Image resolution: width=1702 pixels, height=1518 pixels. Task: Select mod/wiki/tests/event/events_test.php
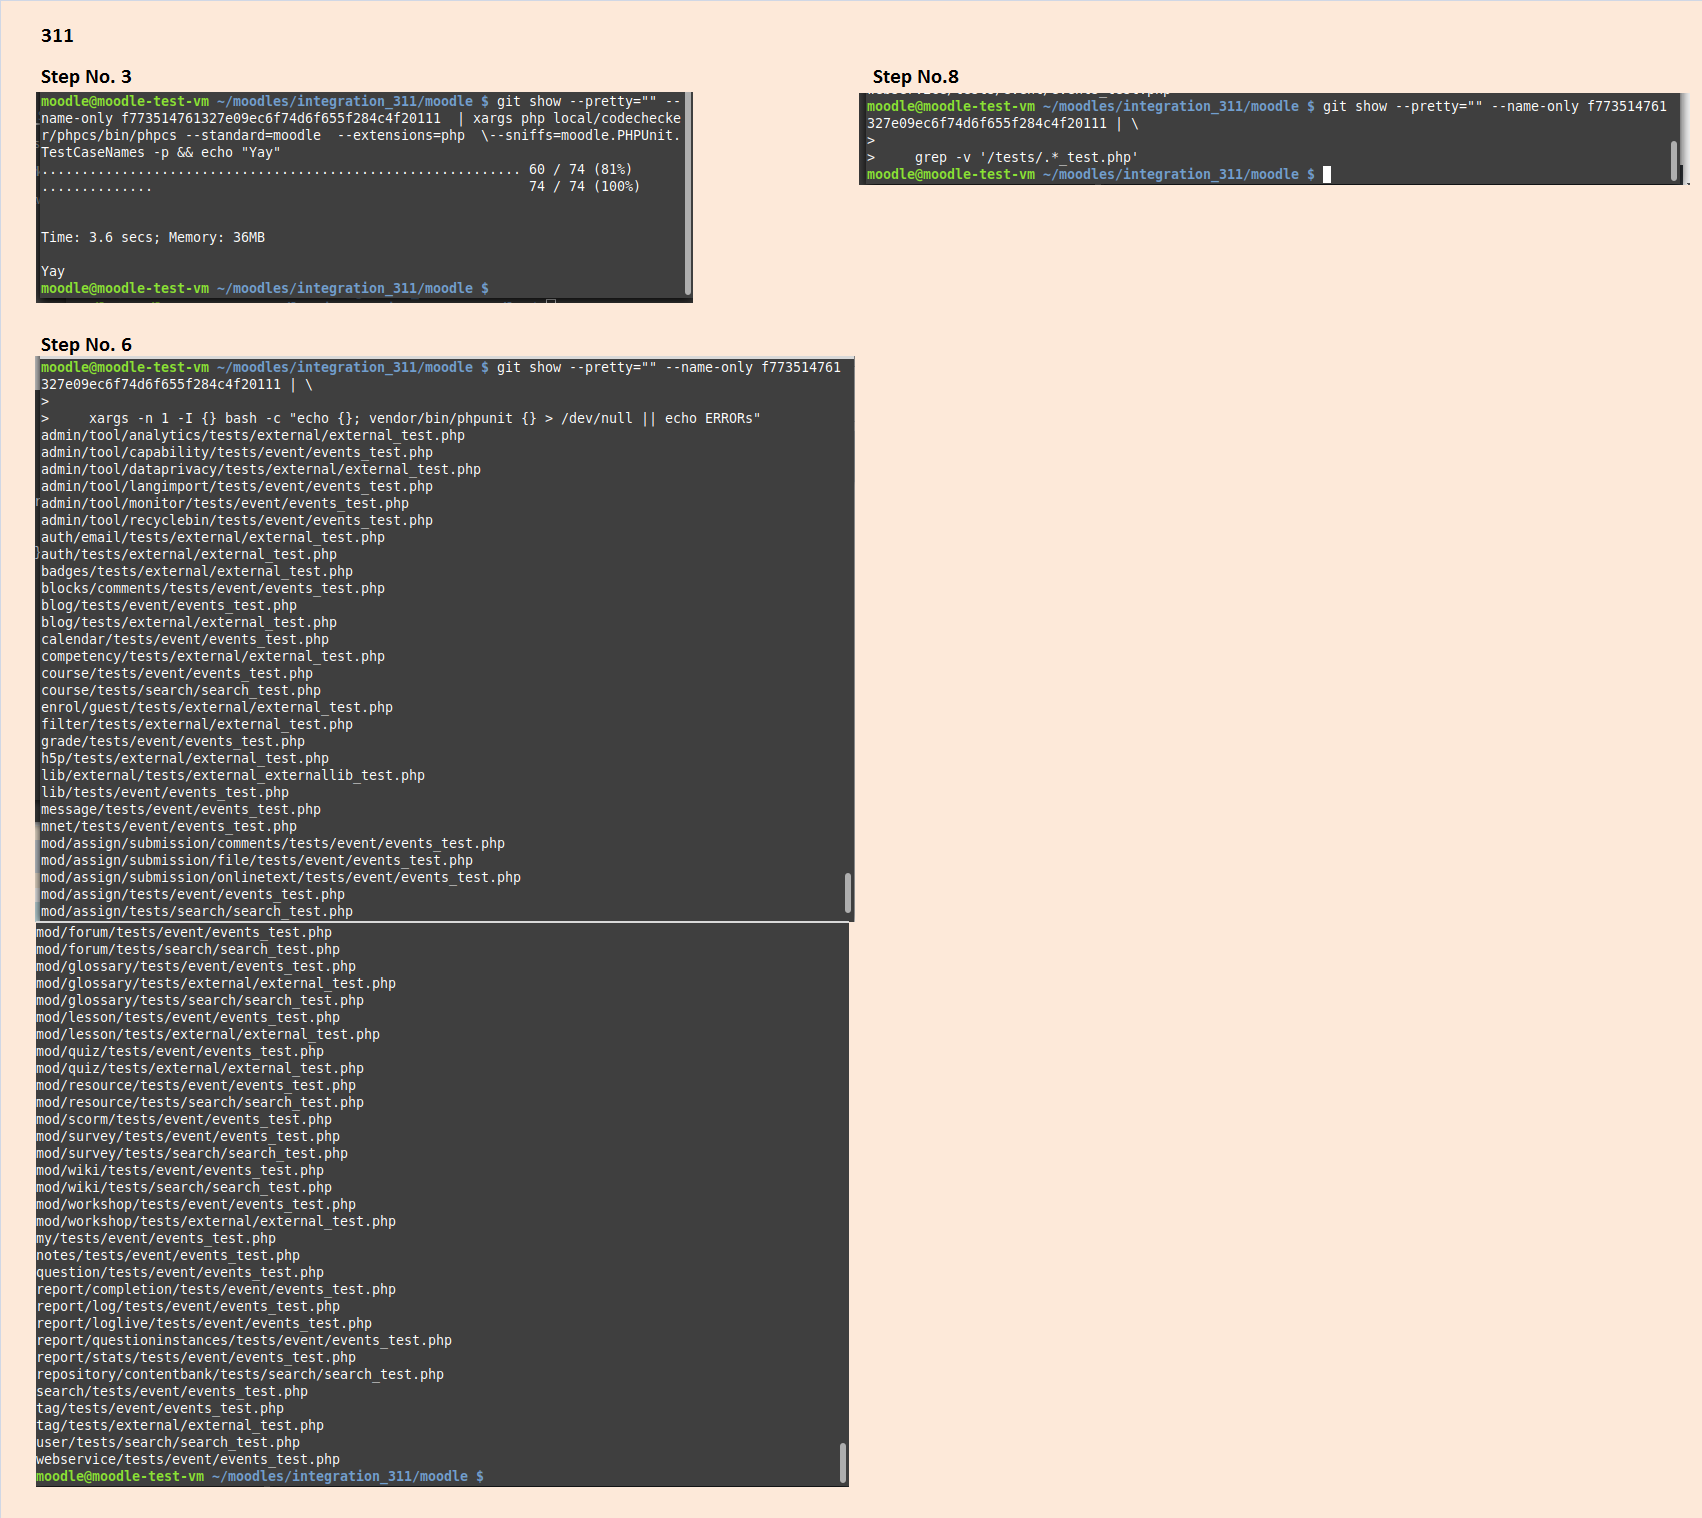click(180, 1171)
